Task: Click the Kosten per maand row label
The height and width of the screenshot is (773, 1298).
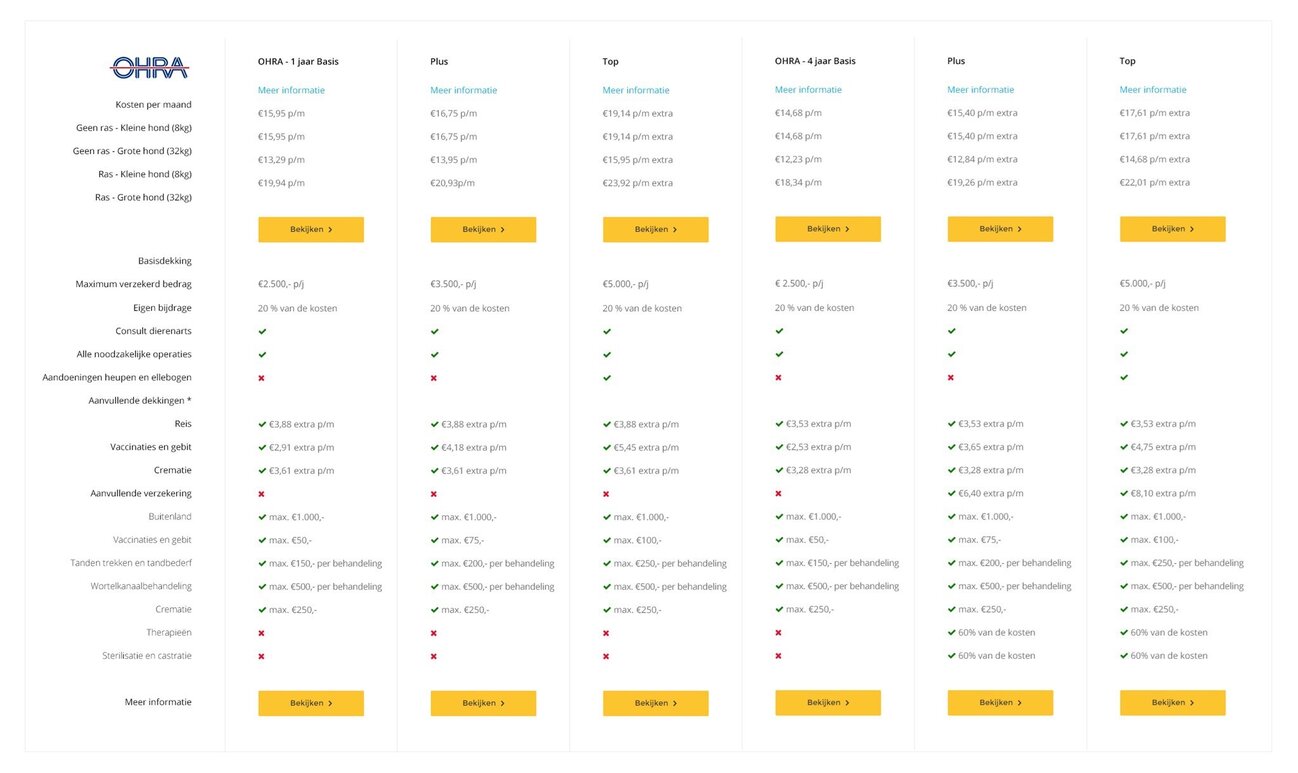Action: click(153, 104)
